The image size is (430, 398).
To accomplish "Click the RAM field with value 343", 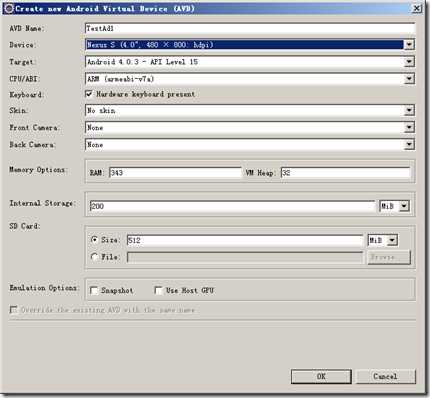I will pos(175,173).
